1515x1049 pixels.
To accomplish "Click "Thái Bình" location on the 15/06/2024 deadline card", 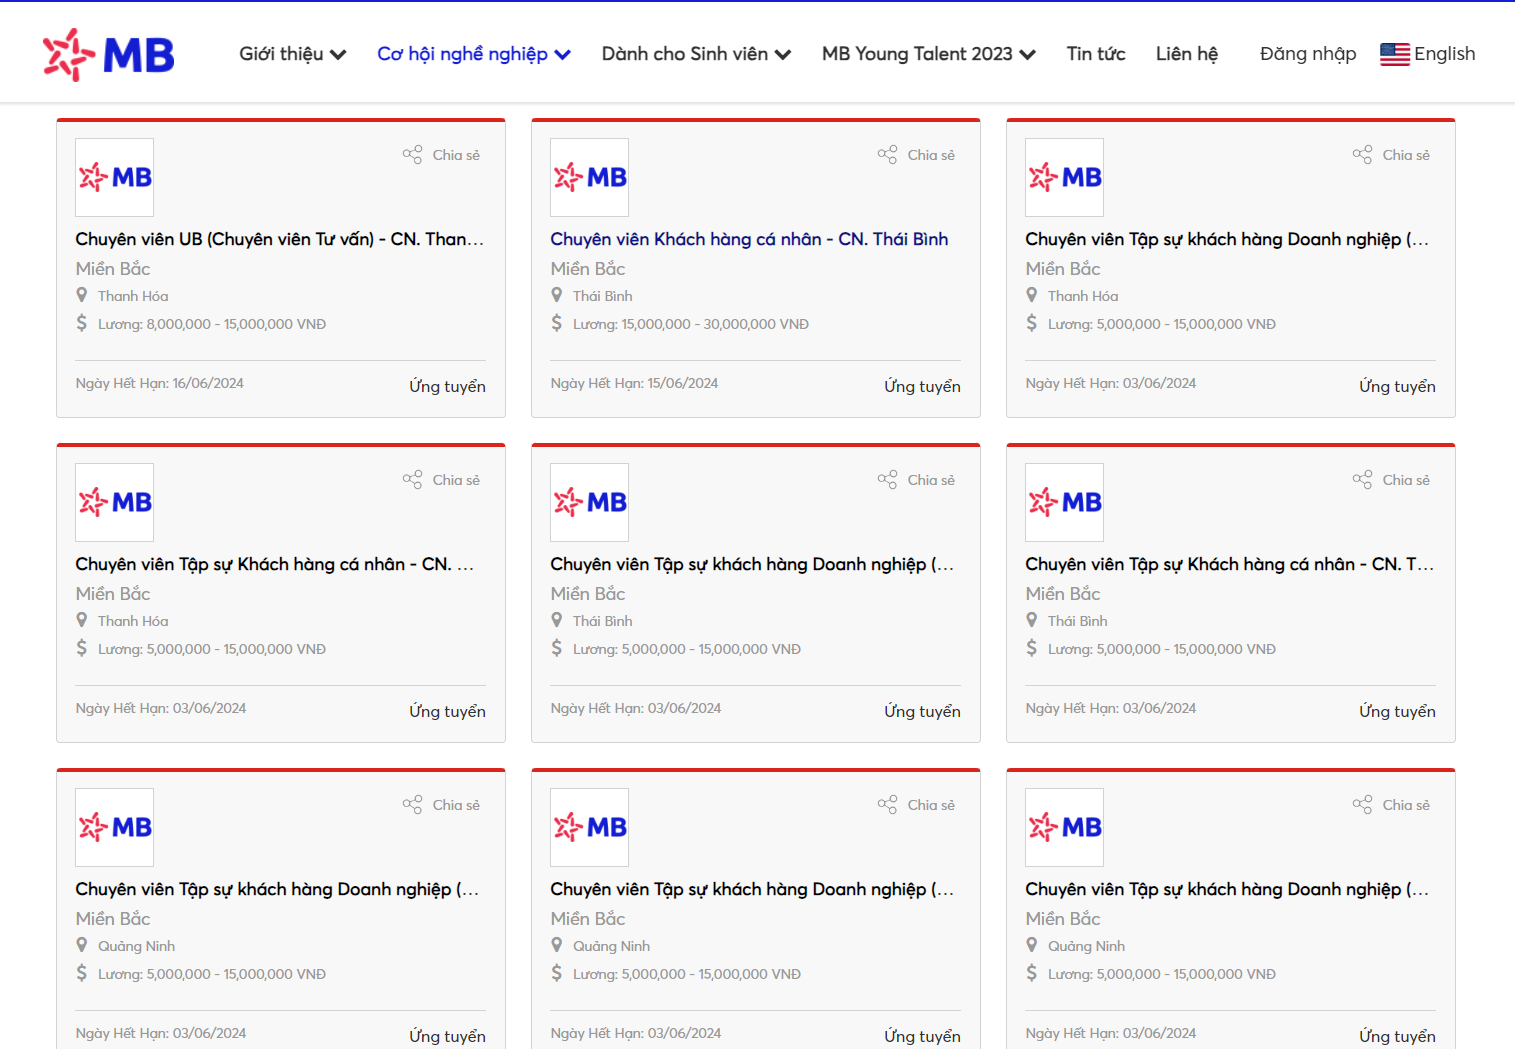I will pyautogui.click(x=603, y=296).
